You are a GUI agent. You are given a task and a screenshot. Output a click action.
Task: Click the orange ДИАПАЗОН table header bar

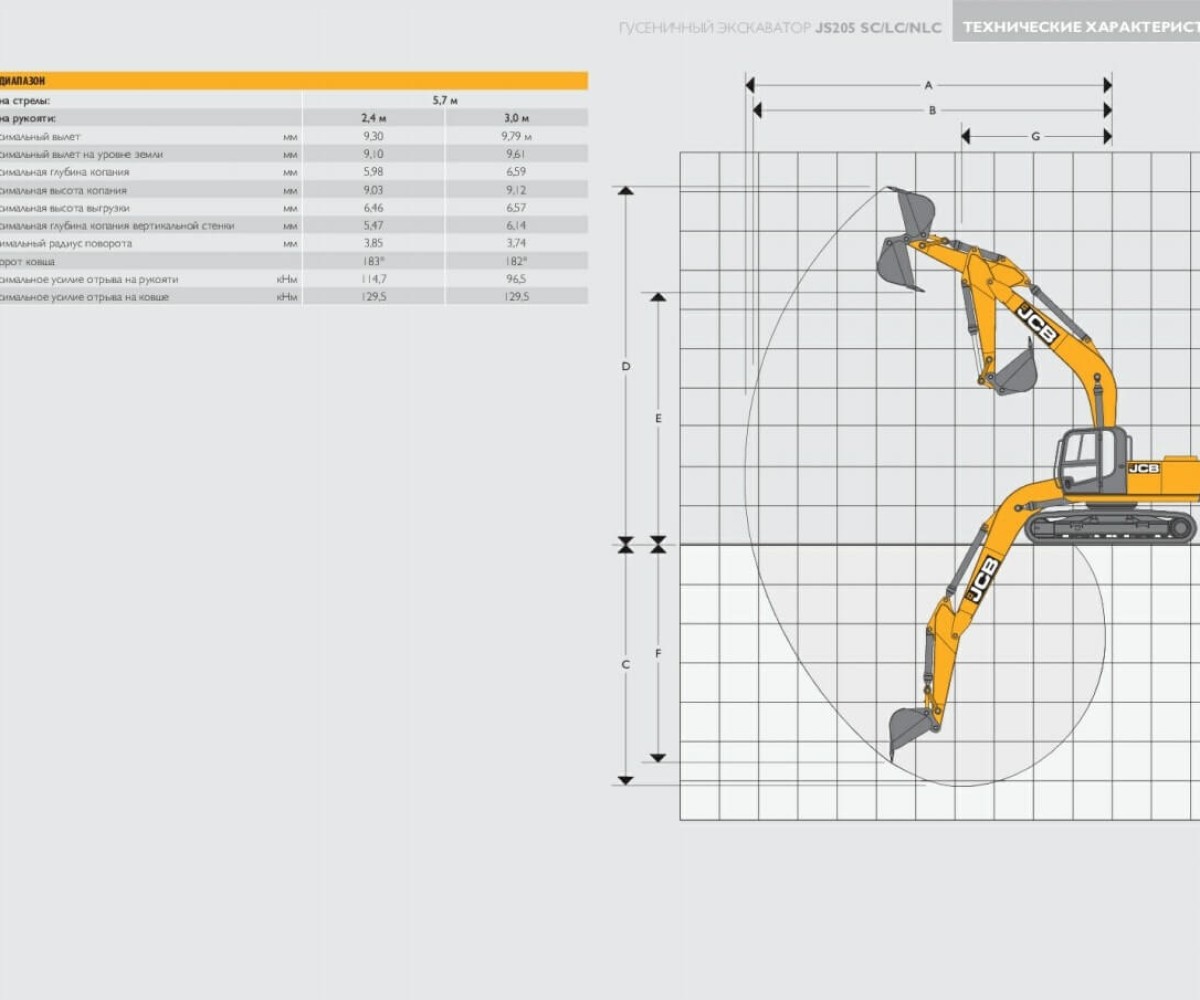click(294, 81)
